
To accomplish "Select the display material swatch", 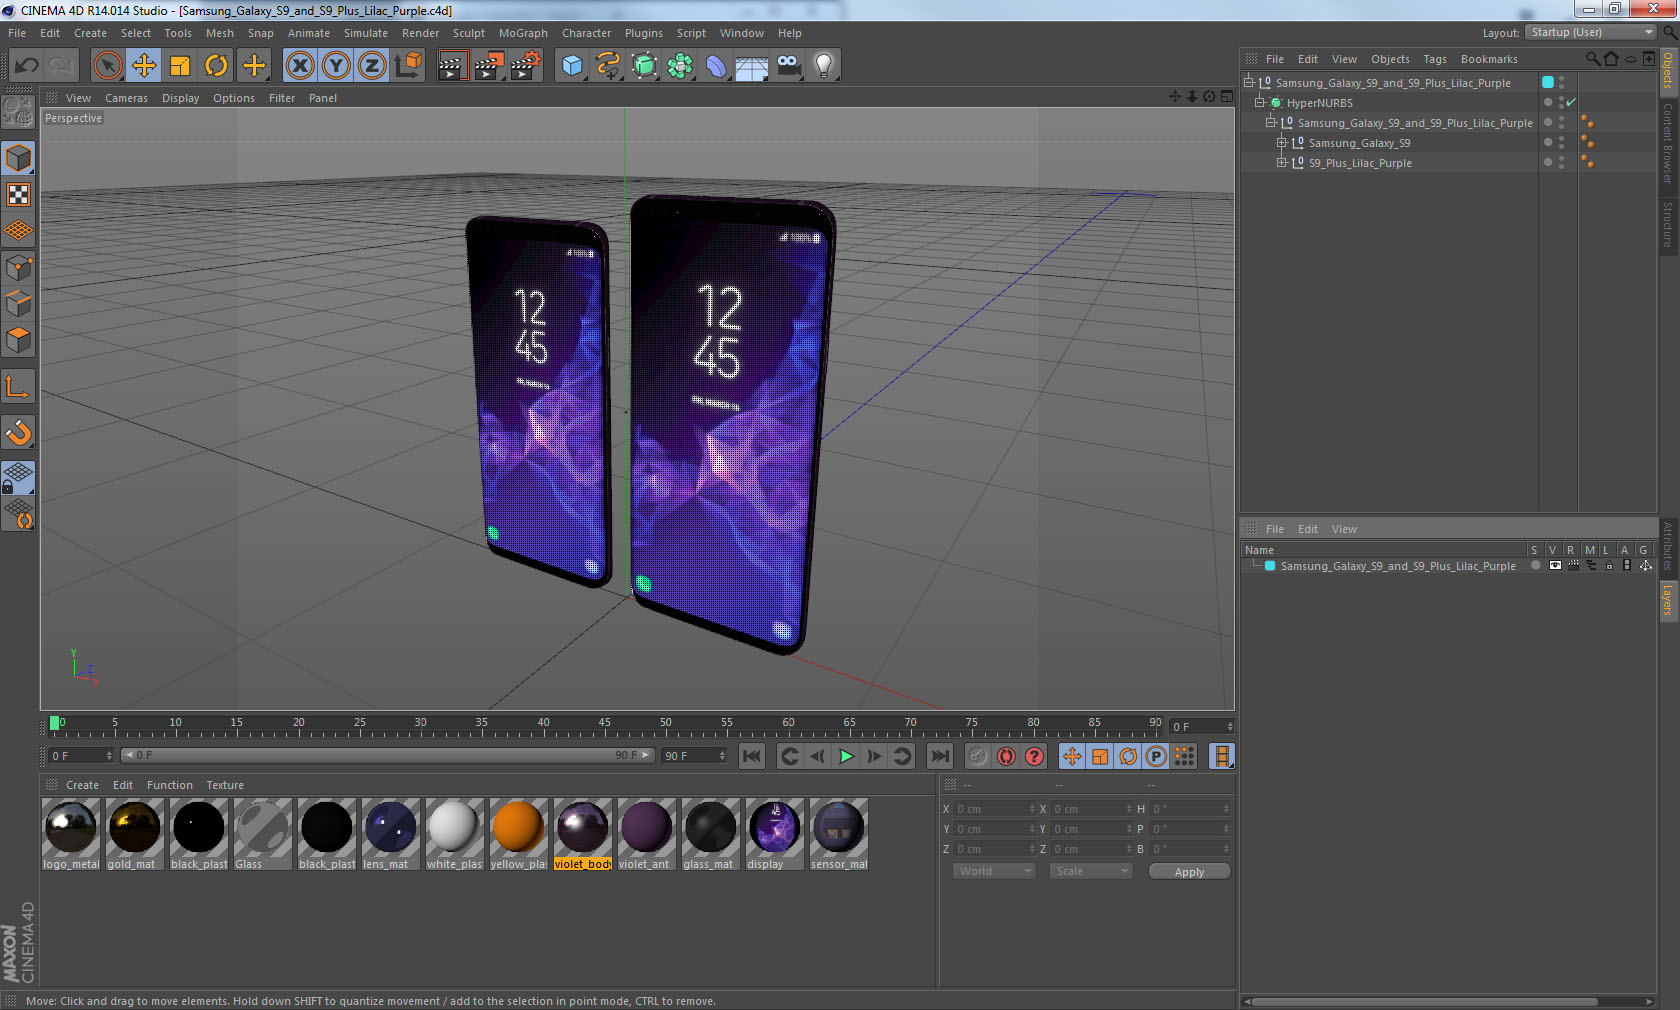I will [x=774, y=834].
